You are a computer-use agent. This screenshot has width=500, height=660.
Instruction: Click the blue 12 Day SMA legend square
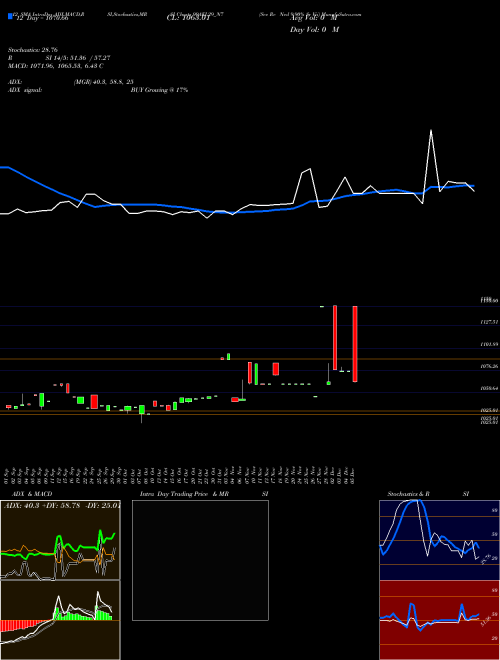click(x=10, y=16)
